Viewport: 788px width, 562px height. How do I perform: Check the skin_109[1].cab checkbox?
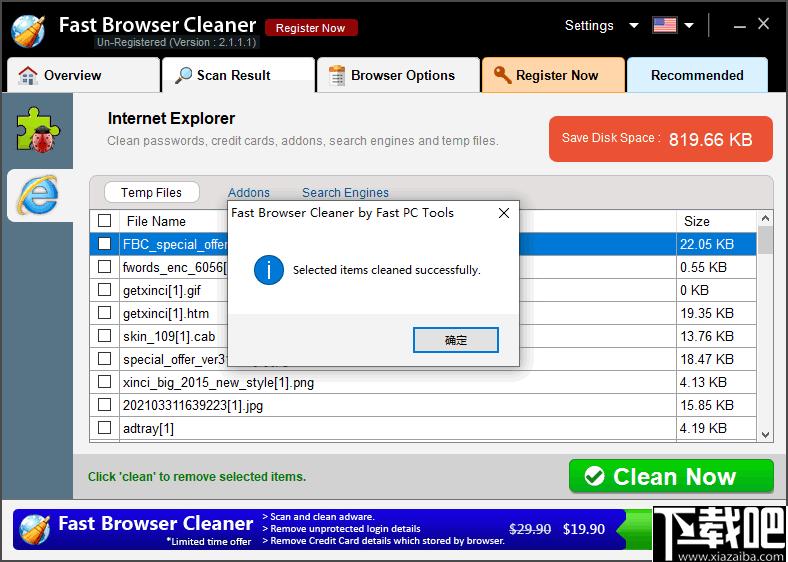pos(105,335)
